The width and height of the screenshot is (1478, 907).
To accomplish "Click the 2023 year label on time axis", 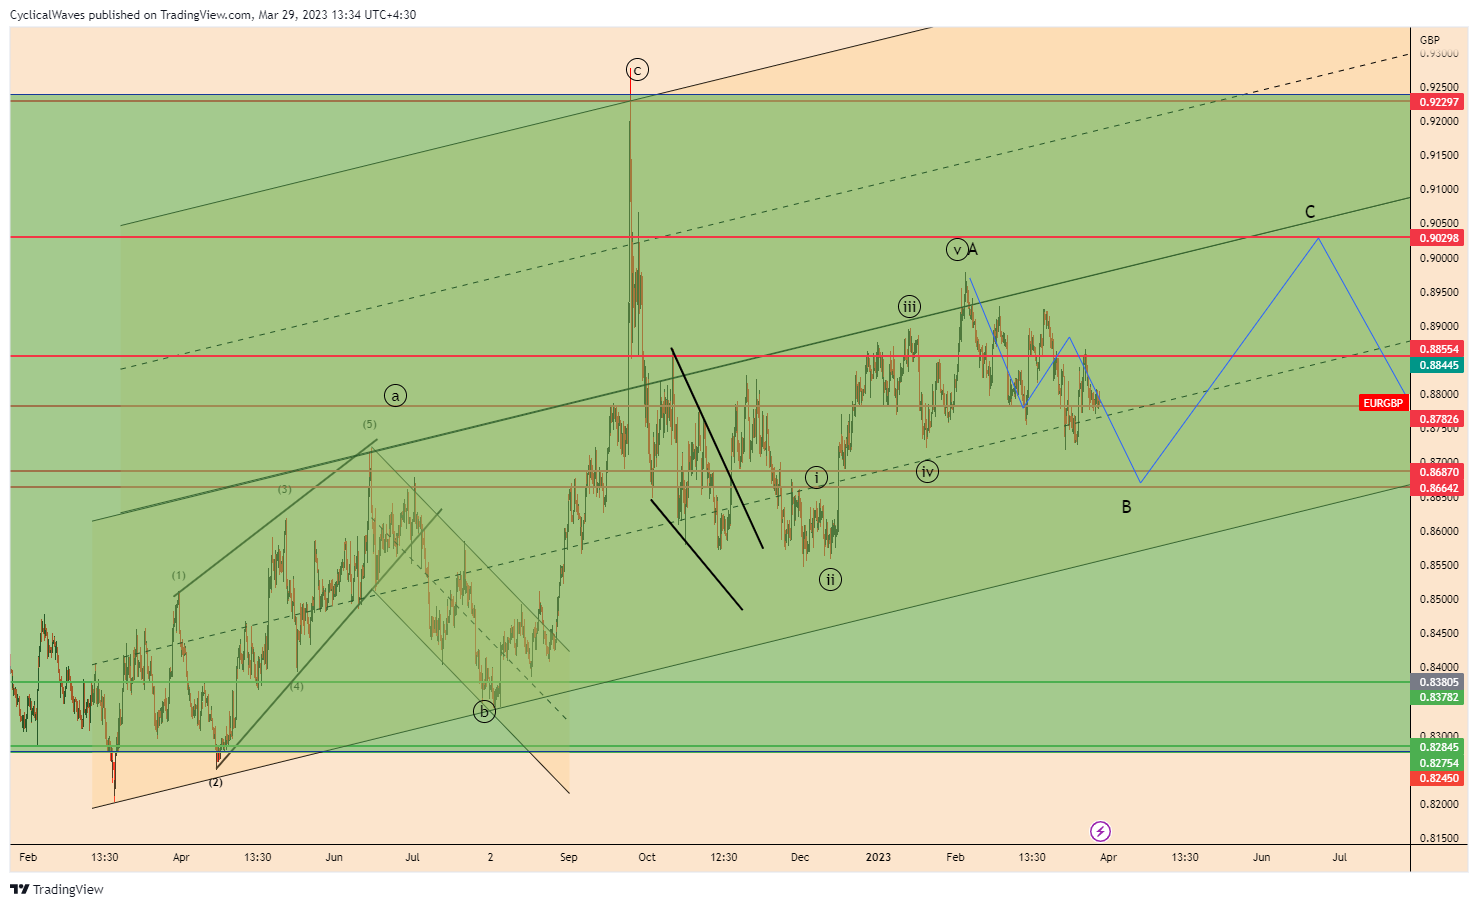I will (x=878, y=857).
